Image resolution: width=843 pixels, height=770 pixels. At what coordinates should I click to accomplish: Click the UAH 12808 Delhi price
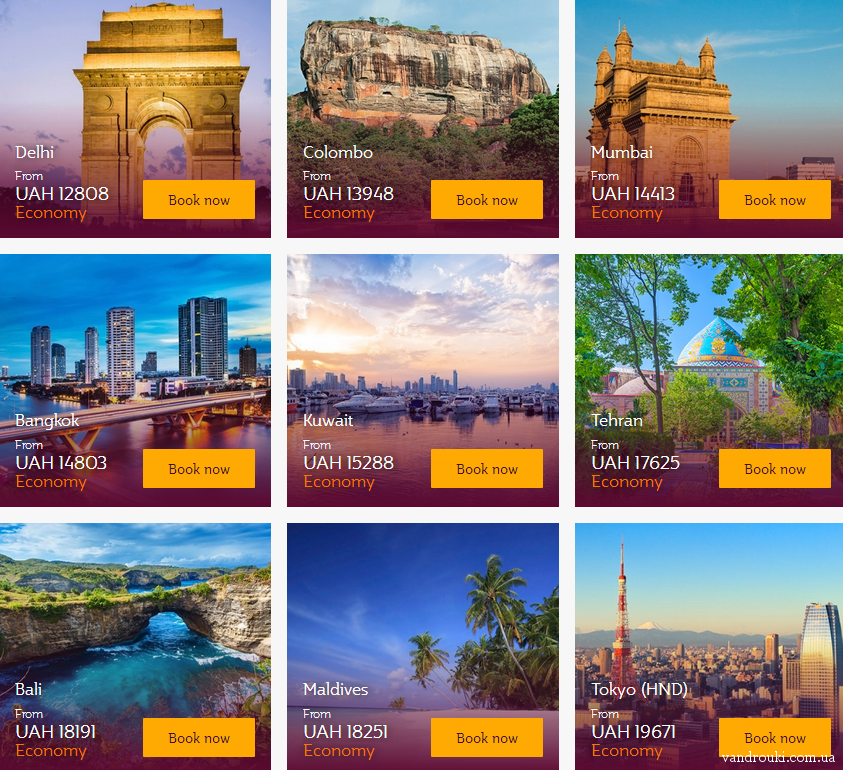click(x=62, y=194)
